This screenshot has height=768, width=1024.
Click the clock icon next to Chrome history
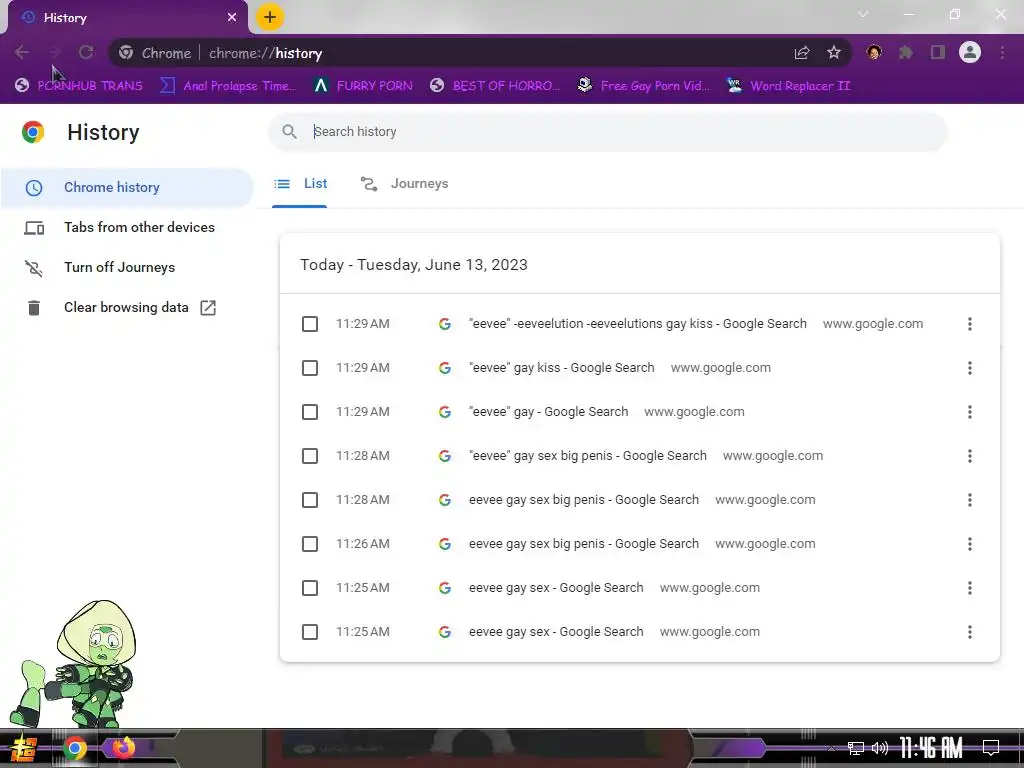tap(34, 188)
